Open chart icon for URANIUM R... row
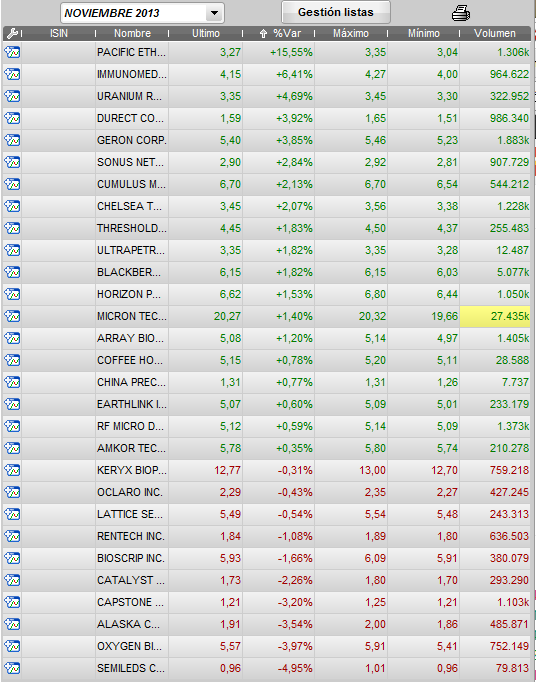 click(x=12, y=97)
